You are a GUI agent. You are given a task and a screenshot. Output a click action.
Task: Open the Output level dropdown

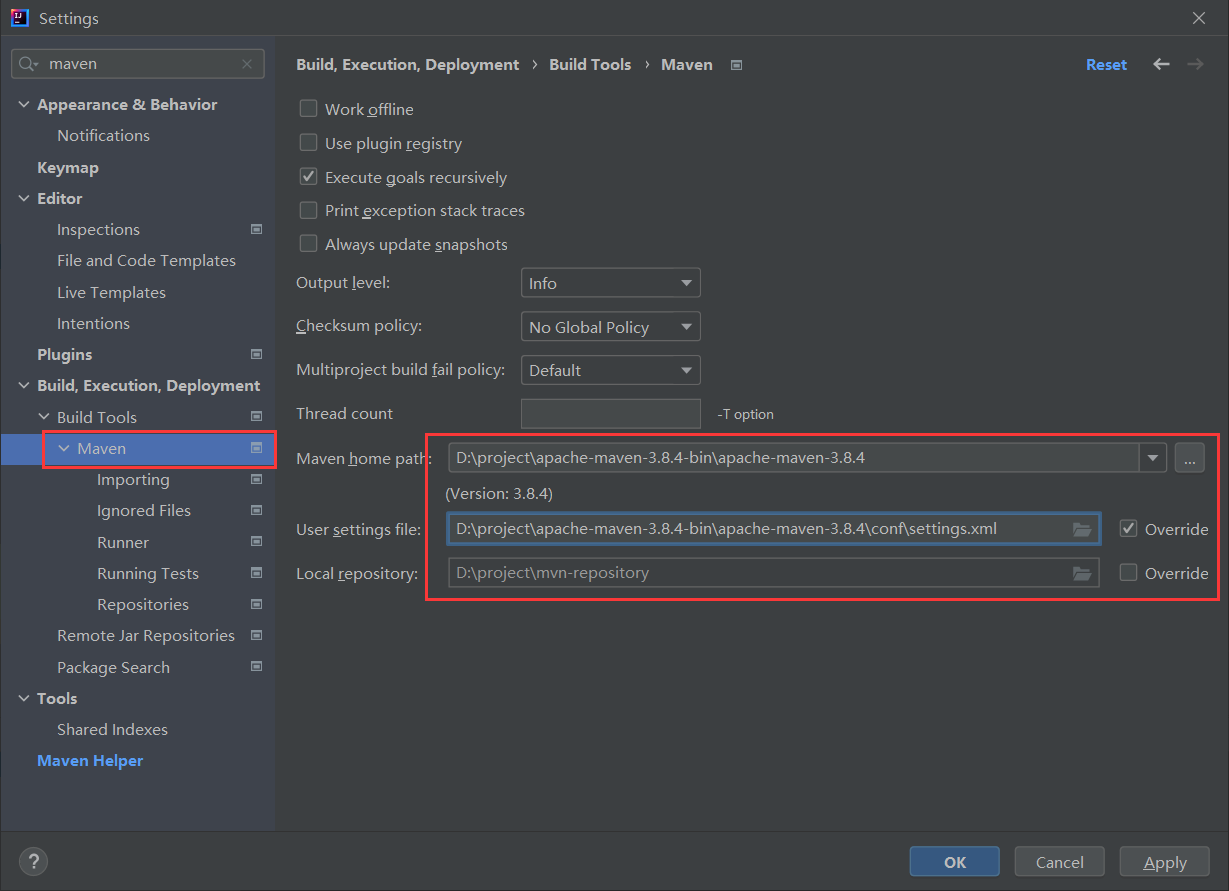click(x=610, y=283)
